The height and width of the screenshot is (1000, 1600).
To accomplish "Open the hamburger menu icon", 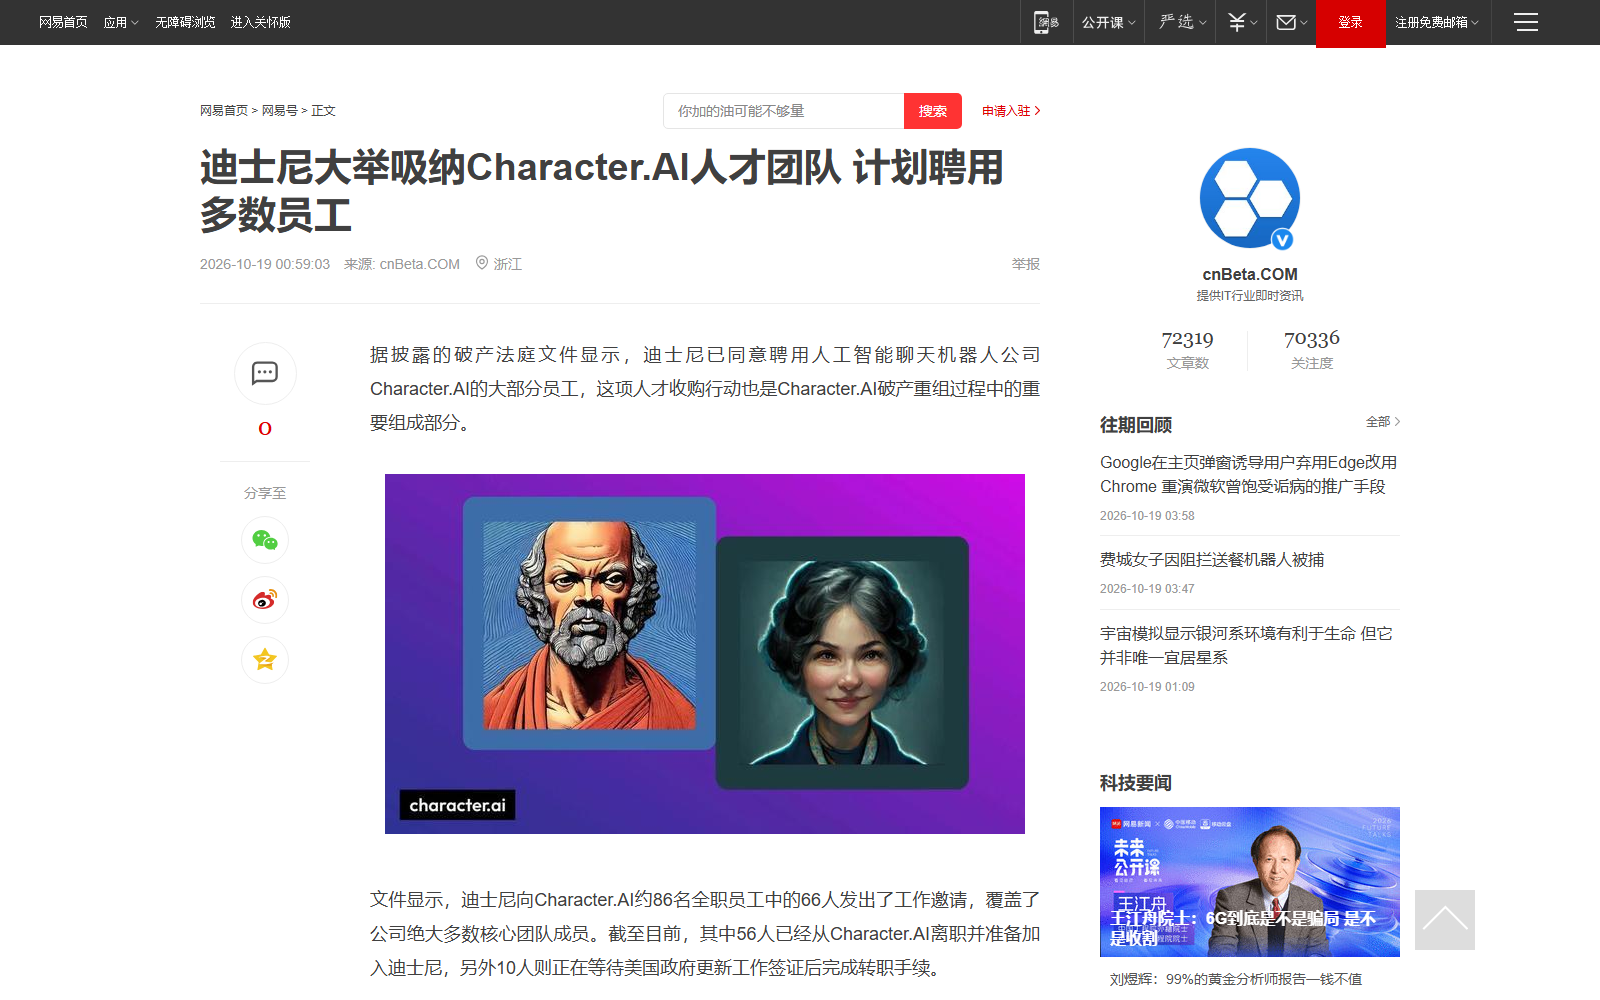I will coord(1526,22).
